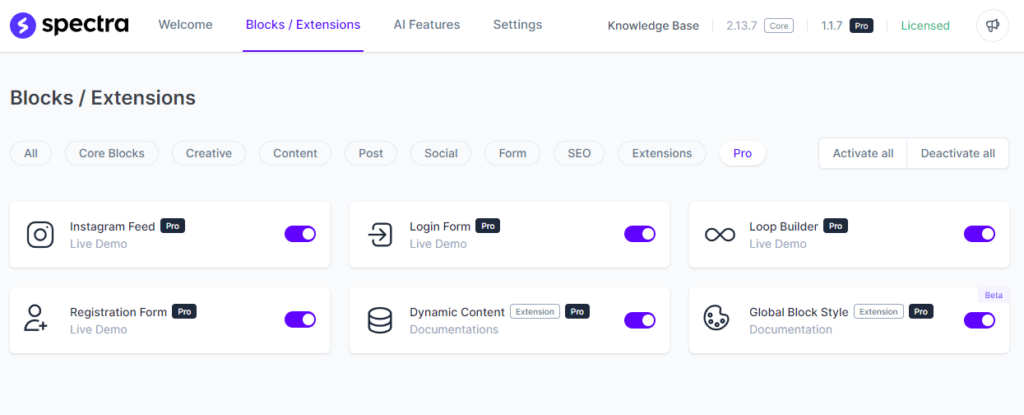Click the Login Form block icon
Screen dimensions: 1024x415
(380, 234)
